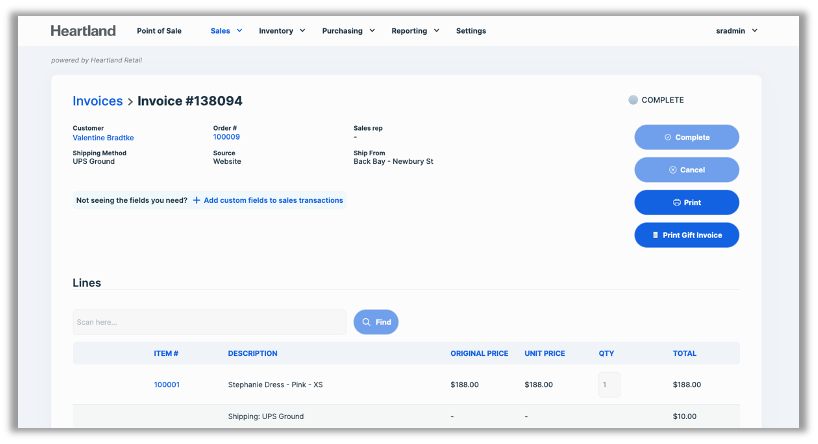Click the document icon on Print Gift Invoice

(656, 235)
